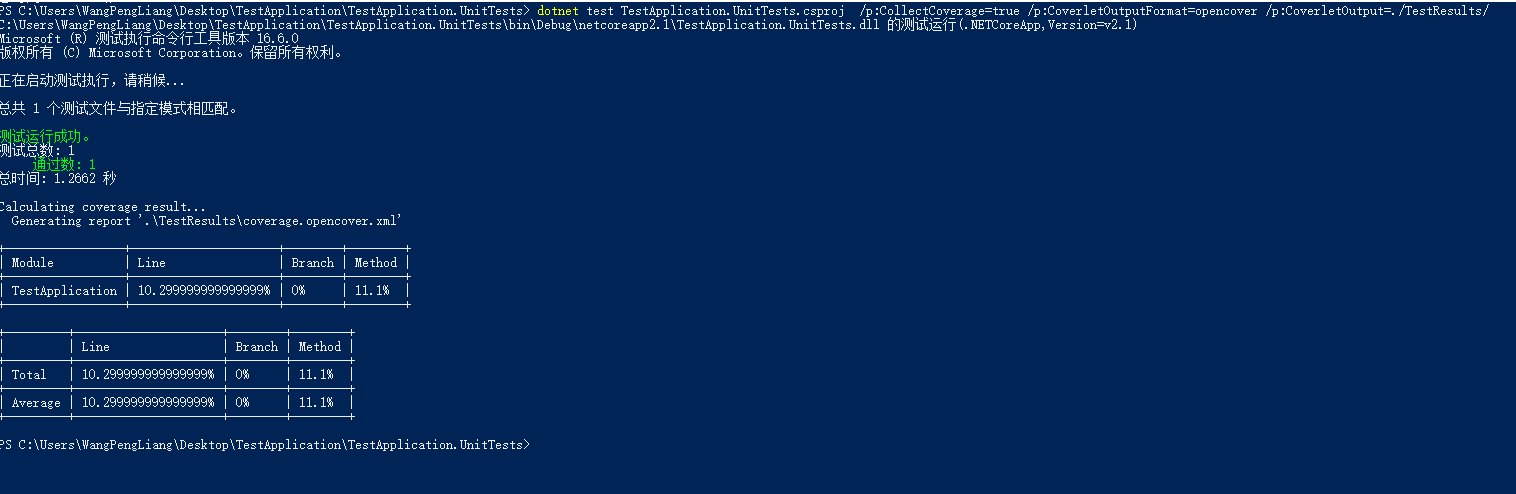Click the final PowerShell prompt line
Image resolution: width=1516 pixels, height=494 pixels.
265,444
